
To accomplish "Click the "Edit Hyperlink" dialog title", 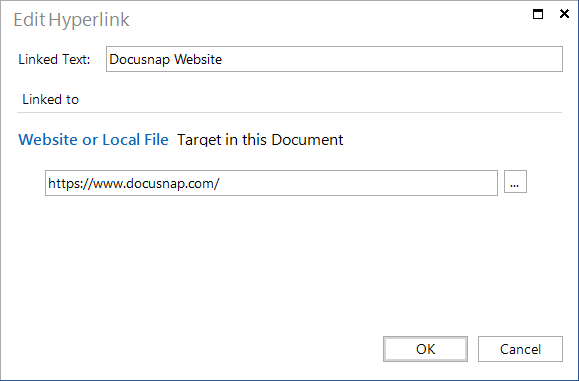I will pyautogui.click(x=72, y=20).
